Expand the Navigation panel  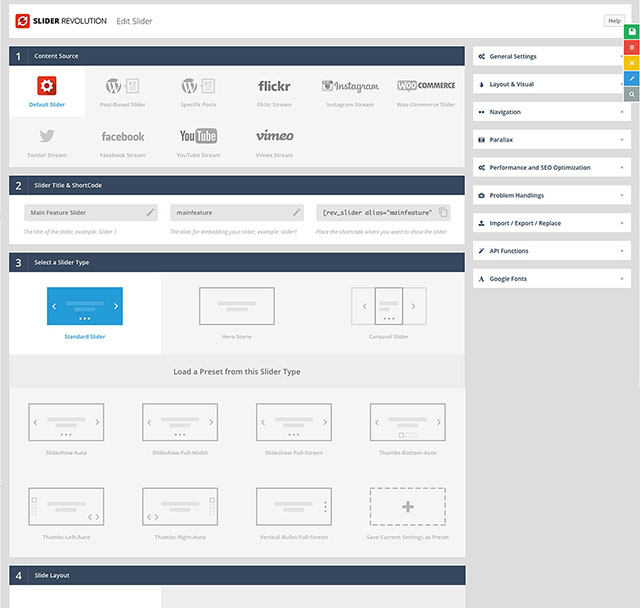tap(551, 112)
